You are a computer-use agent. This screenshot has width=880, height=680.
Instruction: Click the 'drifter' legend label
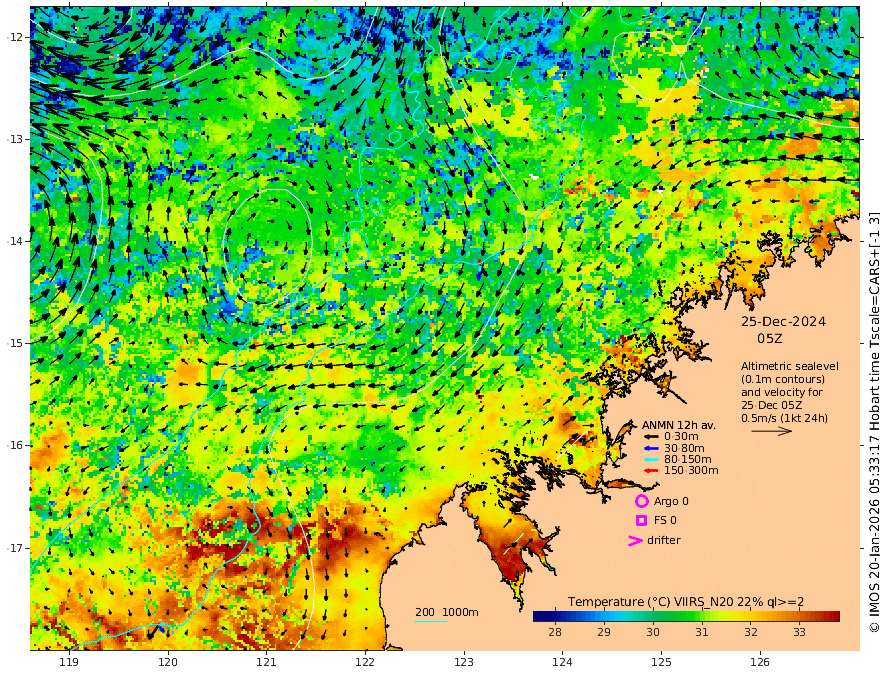663,540
